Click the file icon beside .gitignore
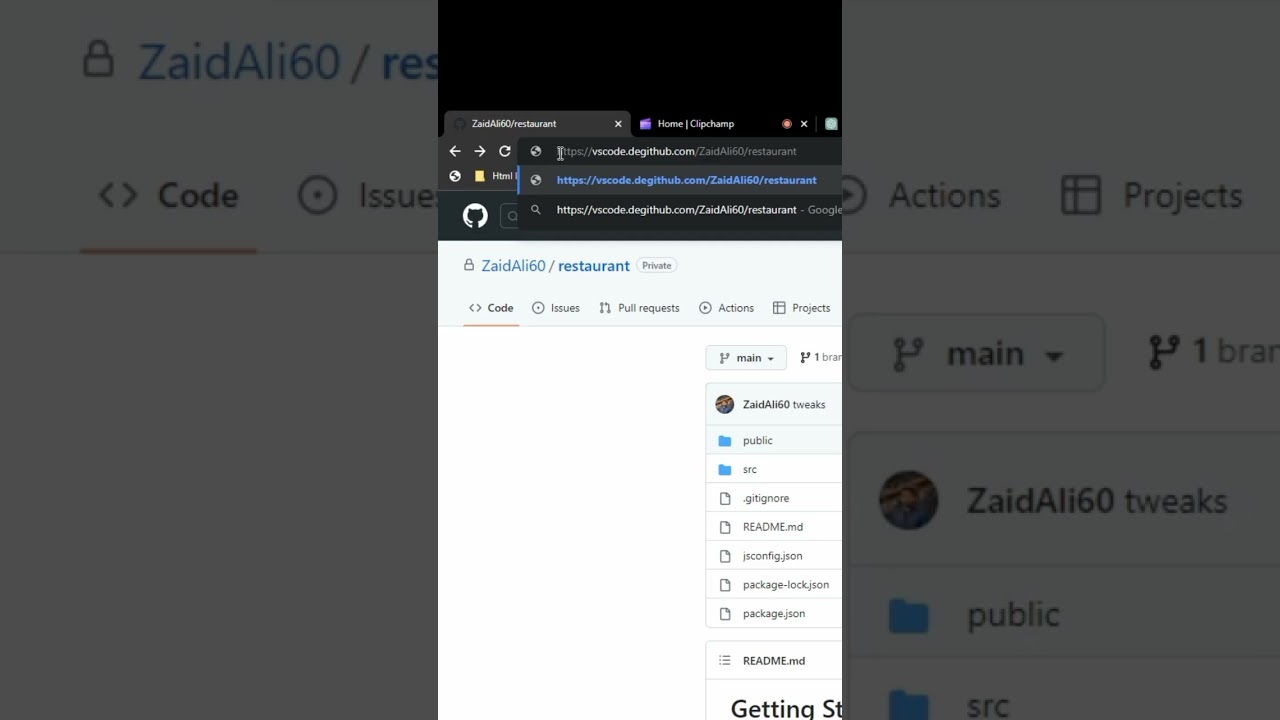Screen dimensions: 1280x720 725,498
